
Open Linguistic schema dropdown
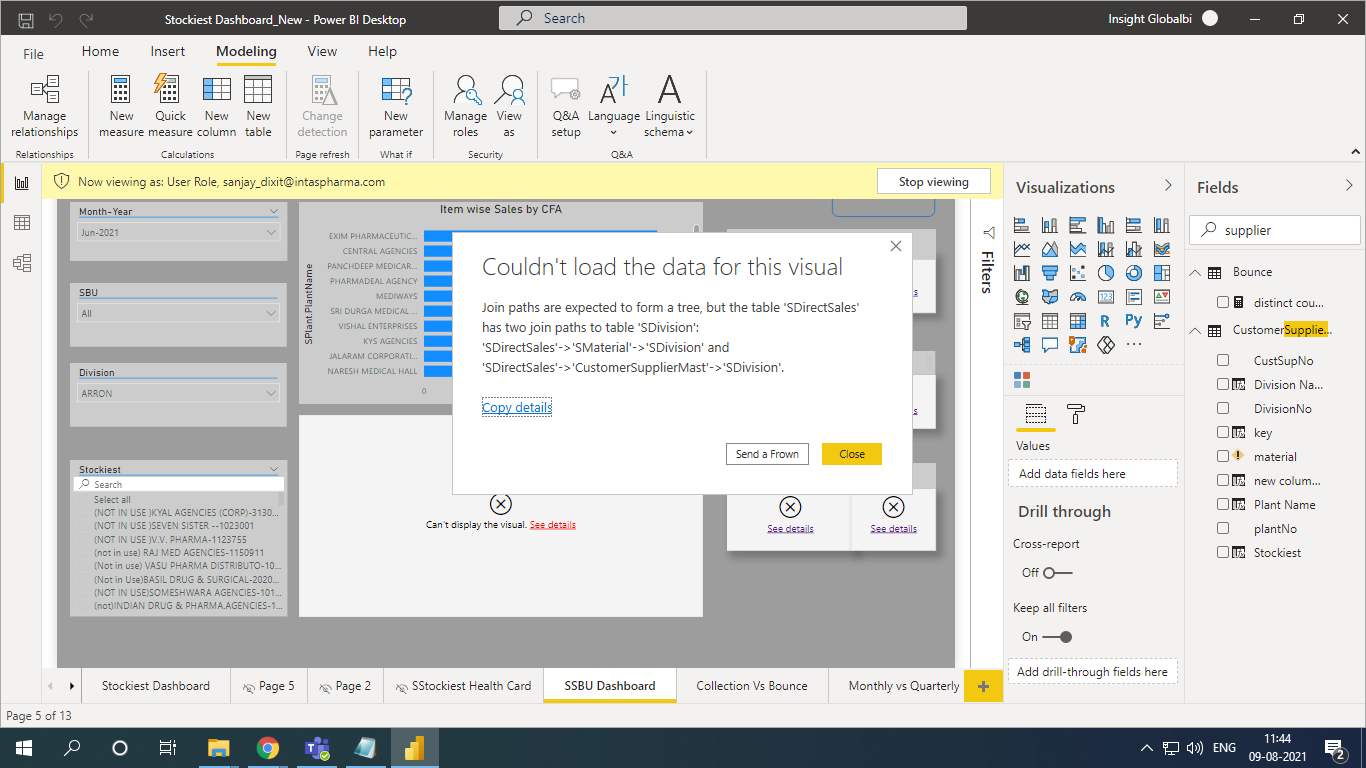click(x=669, y=108)
